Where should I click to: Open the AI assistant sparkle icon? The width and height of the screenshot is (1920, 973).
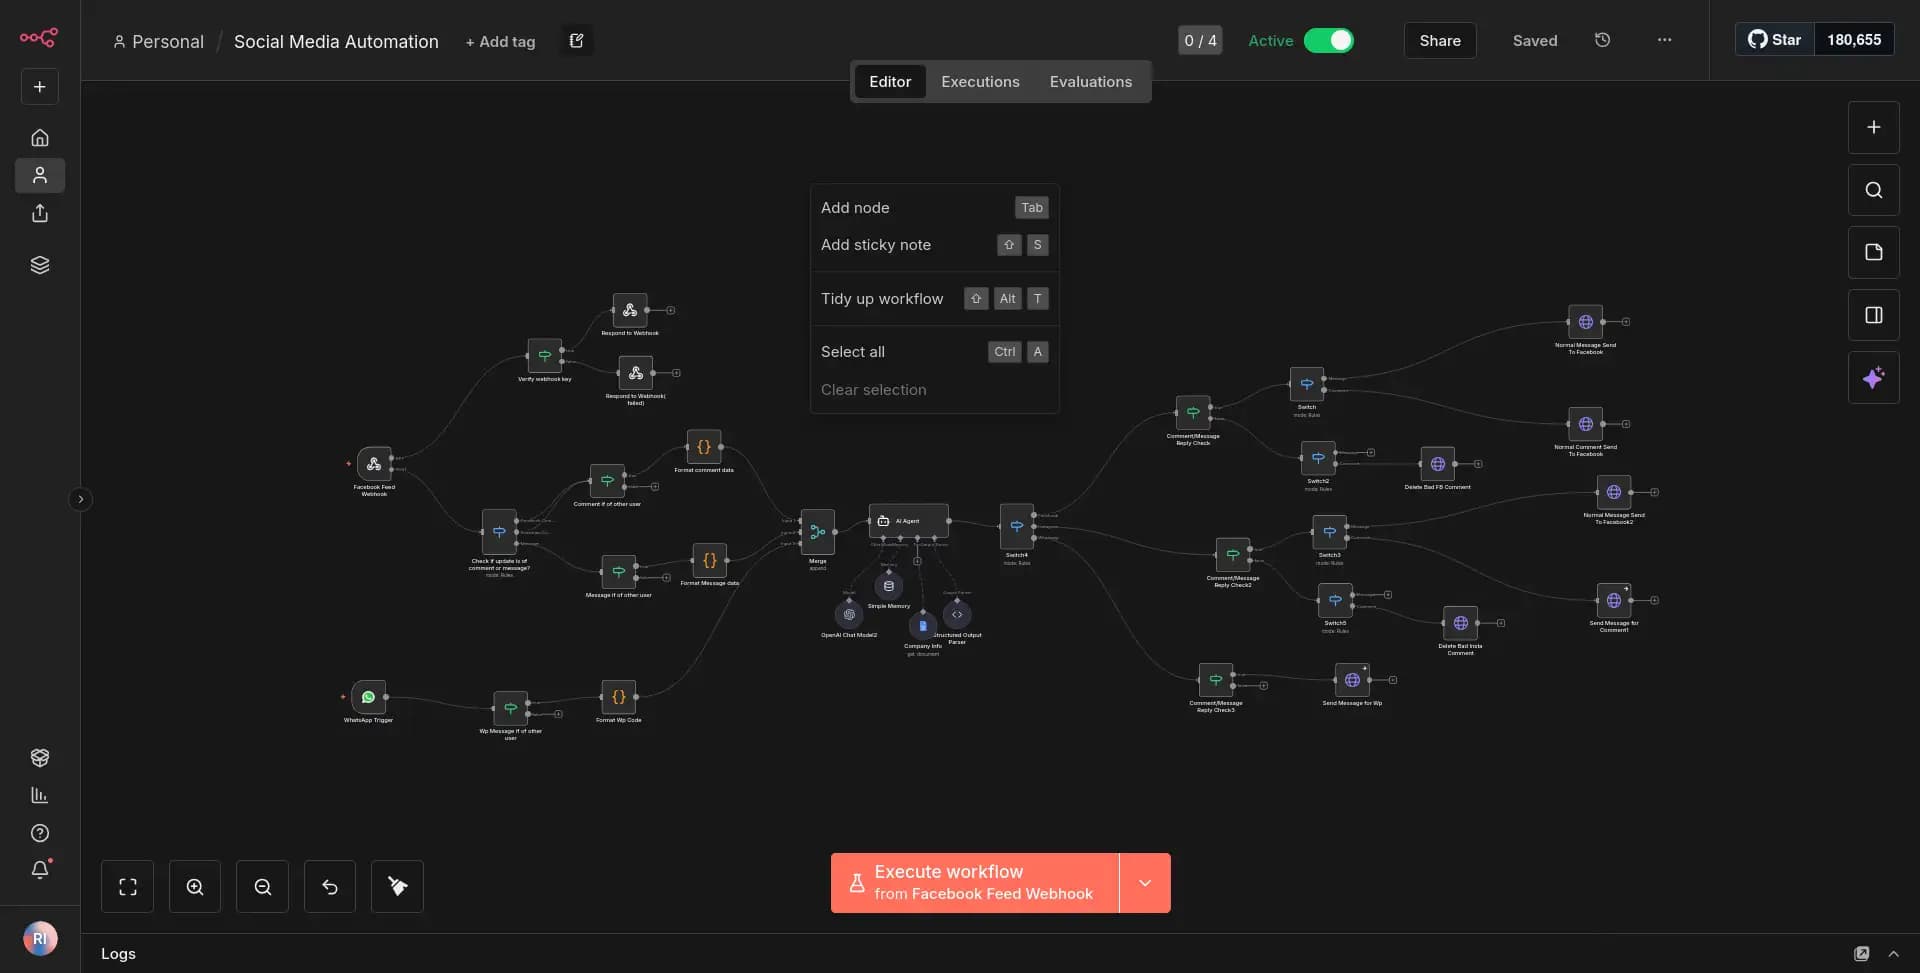click(1873, 377)
